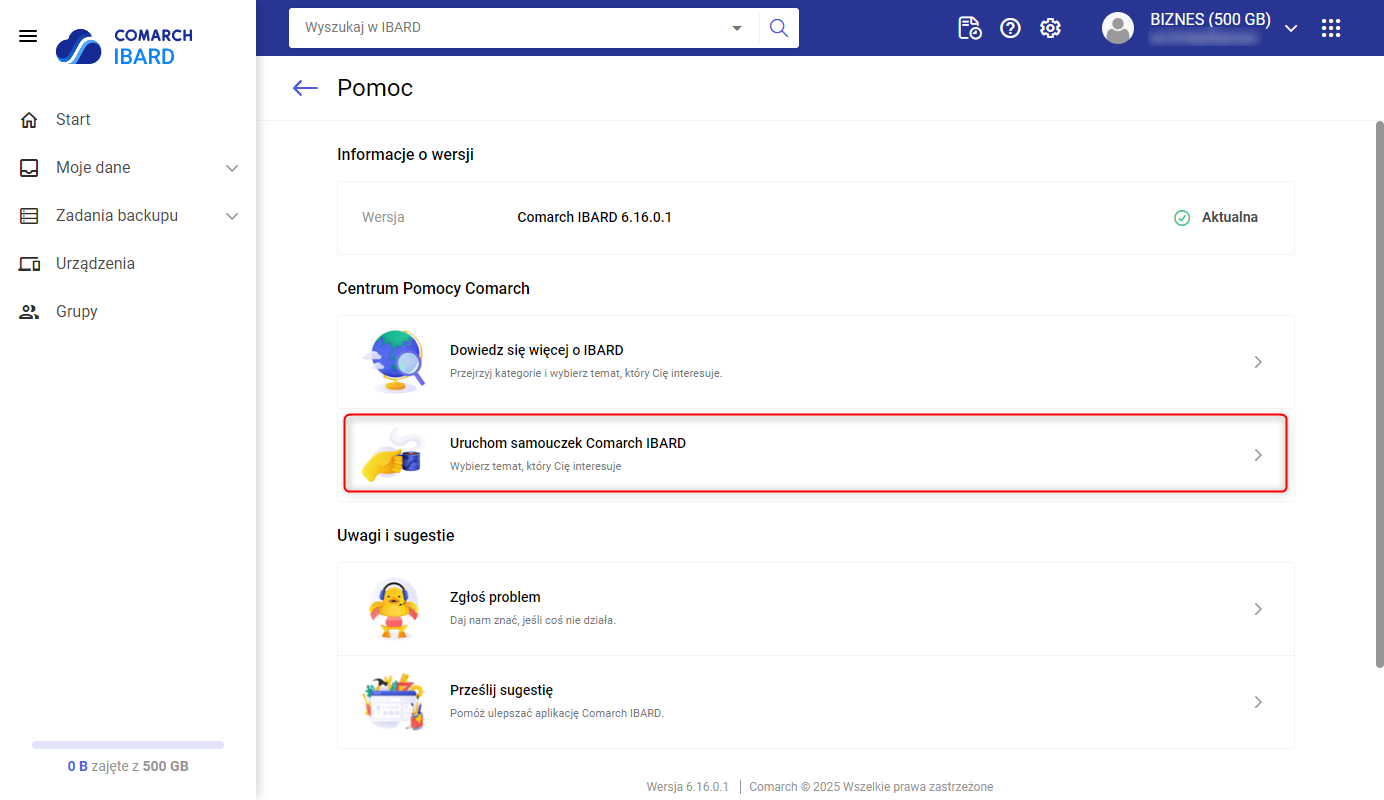Click the 0 B zajęte z 500 GB text

pyautogui.click(x=128, y=766)
